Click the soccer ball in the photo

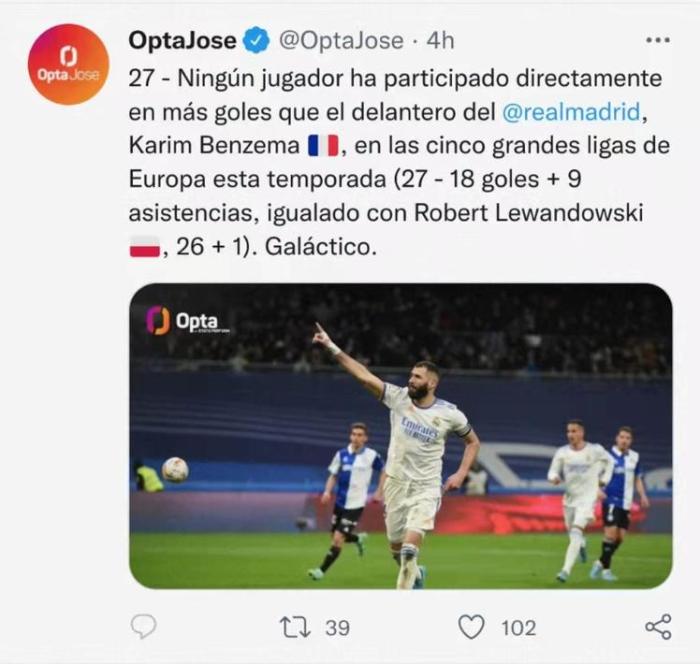pos(175,469)
